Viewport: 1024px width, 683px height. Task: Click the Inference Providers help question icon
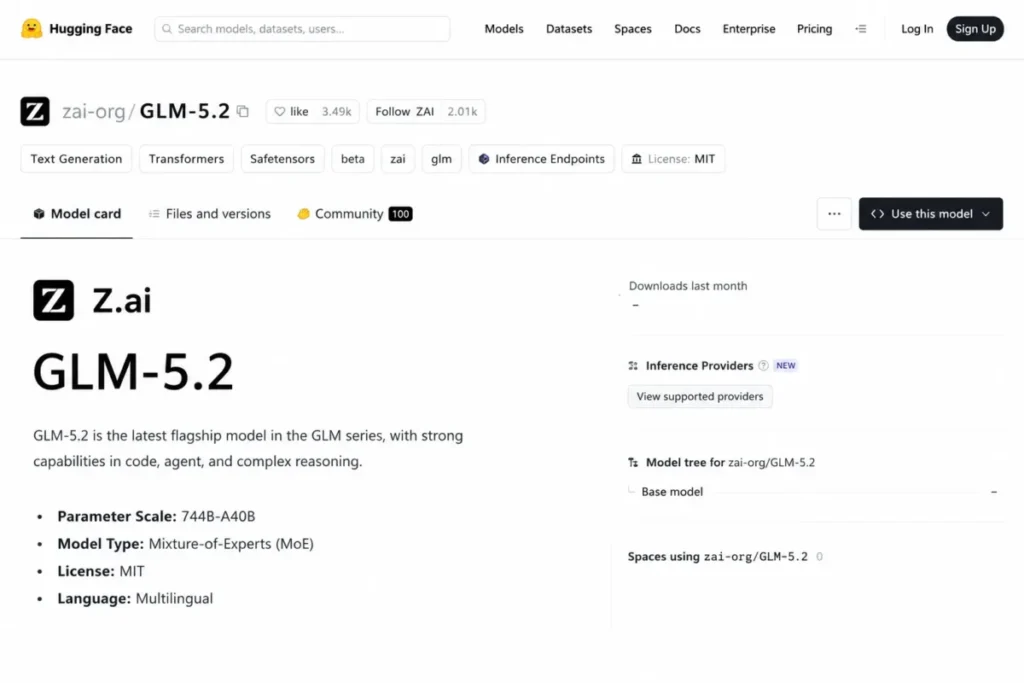coord(763,365)
